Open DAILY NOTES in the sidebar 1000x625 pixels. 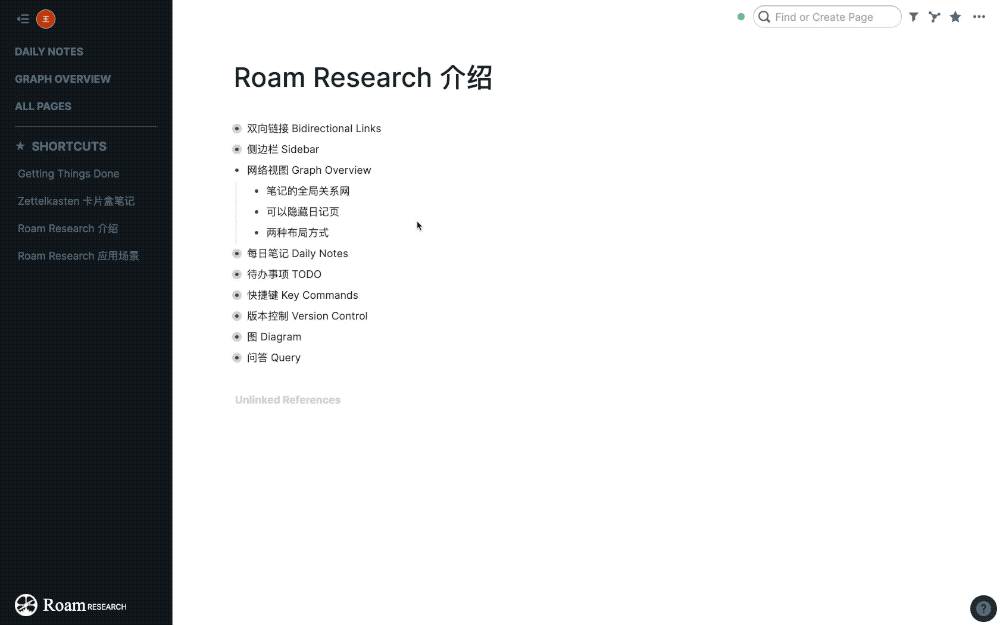49,52
